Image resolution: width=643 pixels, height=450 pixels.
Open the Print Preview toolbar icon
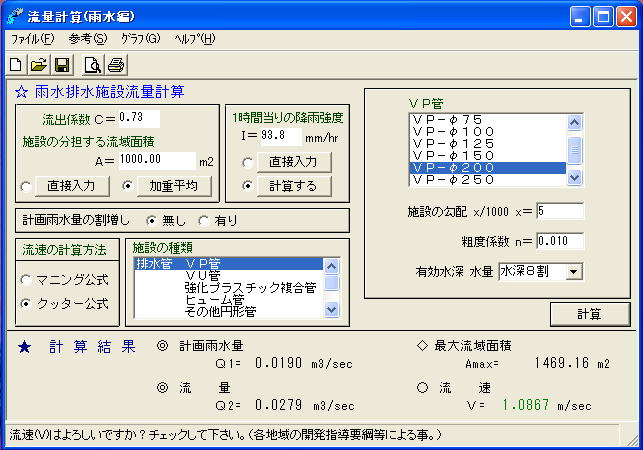[93, 66]
